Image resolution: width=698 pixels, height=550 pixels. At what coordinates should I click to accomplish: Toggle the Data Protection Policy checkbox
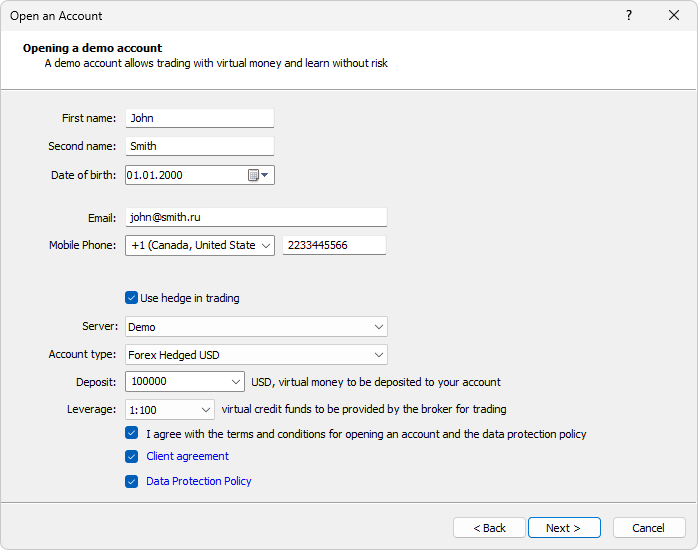pyautogui.click(x=131, y=481)
